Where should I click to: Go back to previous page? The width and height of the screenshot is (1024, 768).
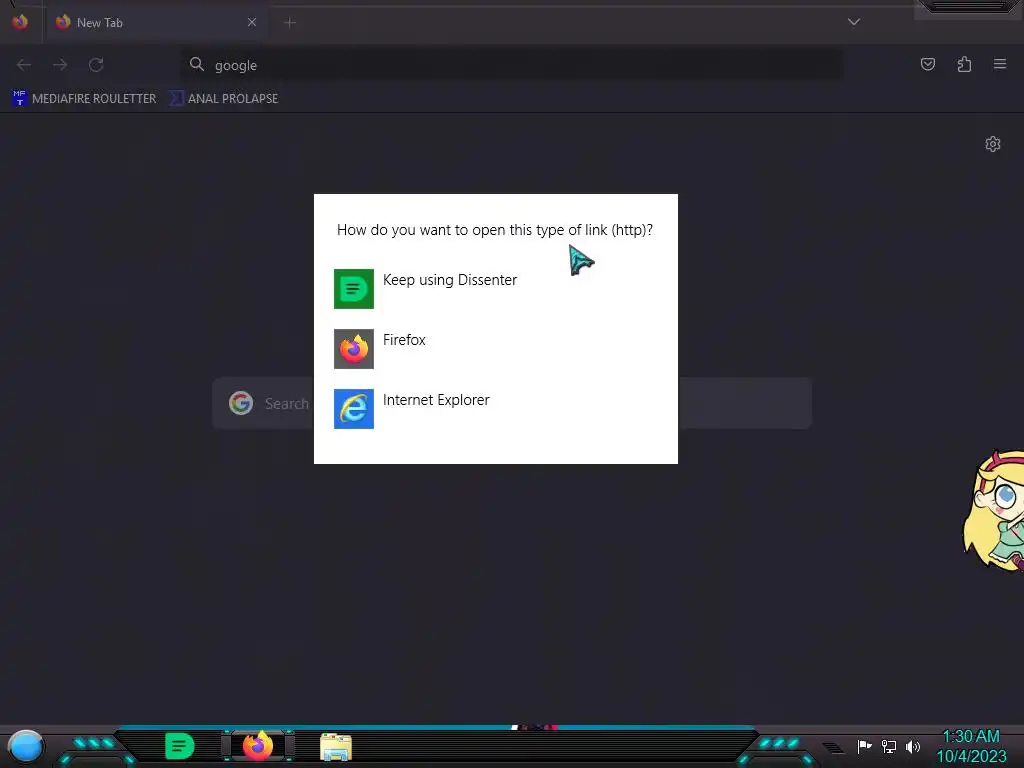(x=24, y=64)
